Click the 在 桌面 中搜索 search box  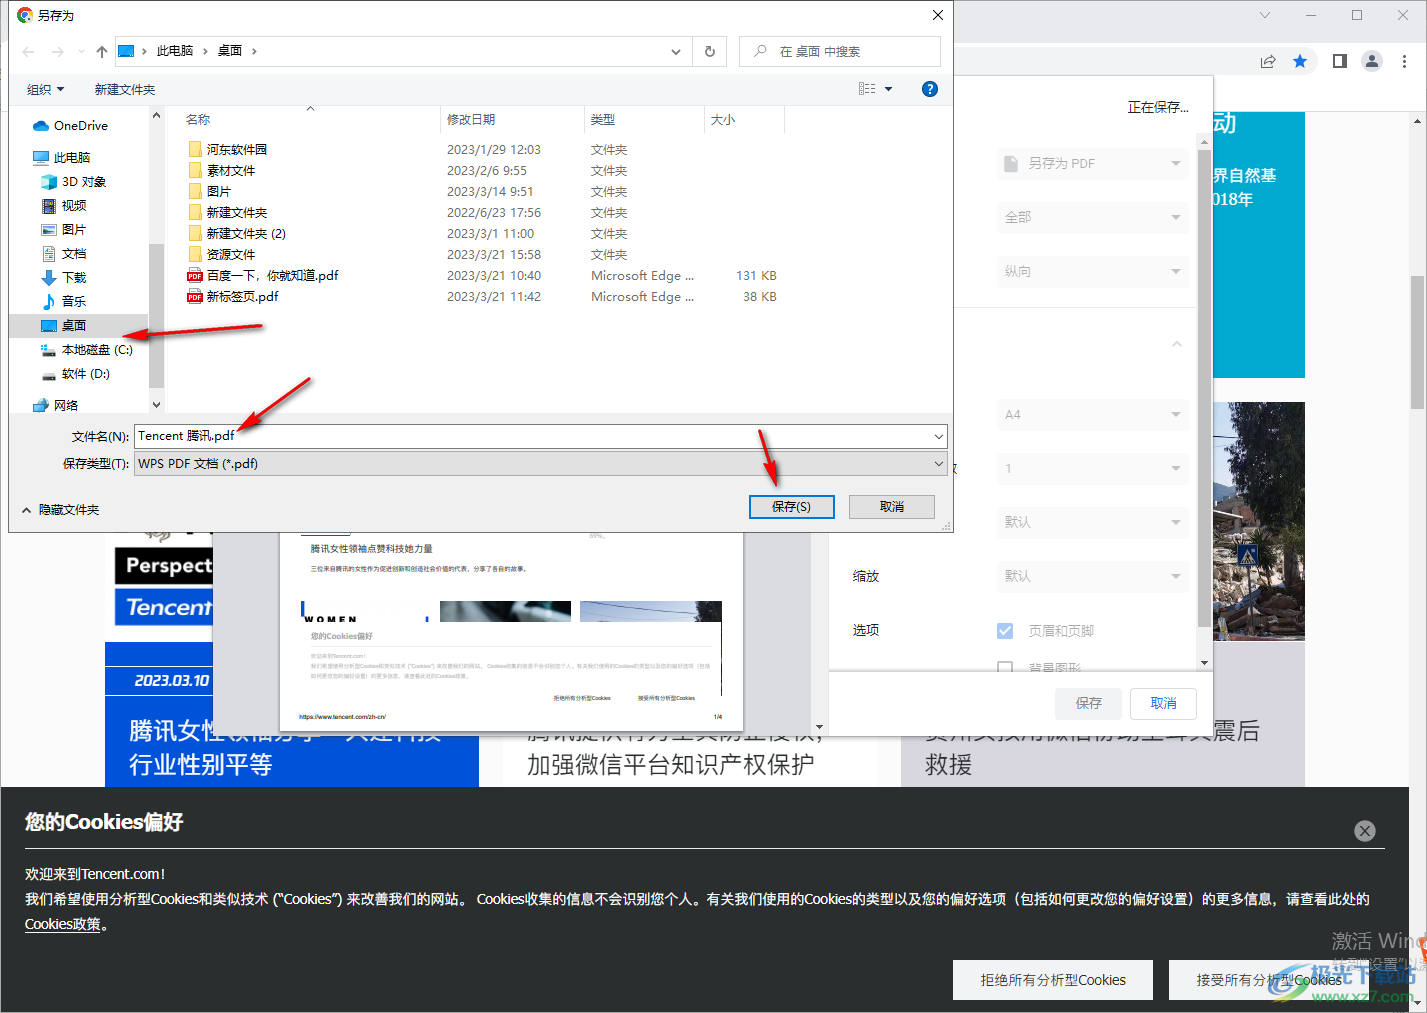pyautogui.click(x=840, y=51)
